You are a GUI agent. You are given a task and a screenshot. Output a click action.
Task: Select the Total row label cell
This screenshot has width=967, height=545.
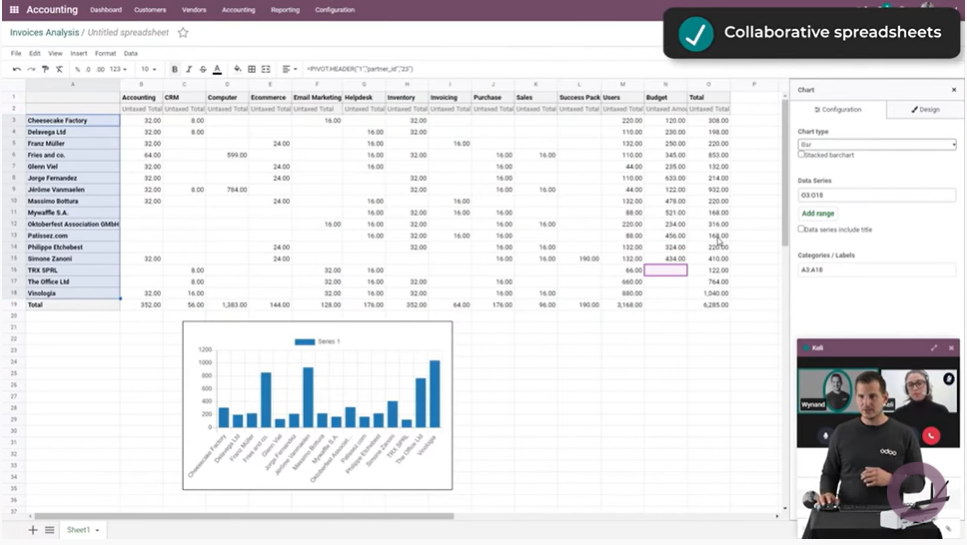pos(73,305)
